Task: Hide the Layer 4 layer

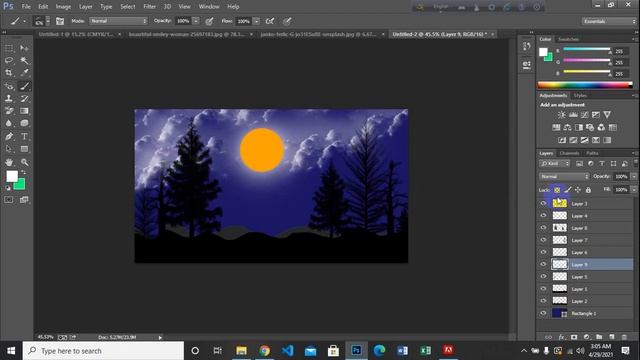Action: [543, 216]
